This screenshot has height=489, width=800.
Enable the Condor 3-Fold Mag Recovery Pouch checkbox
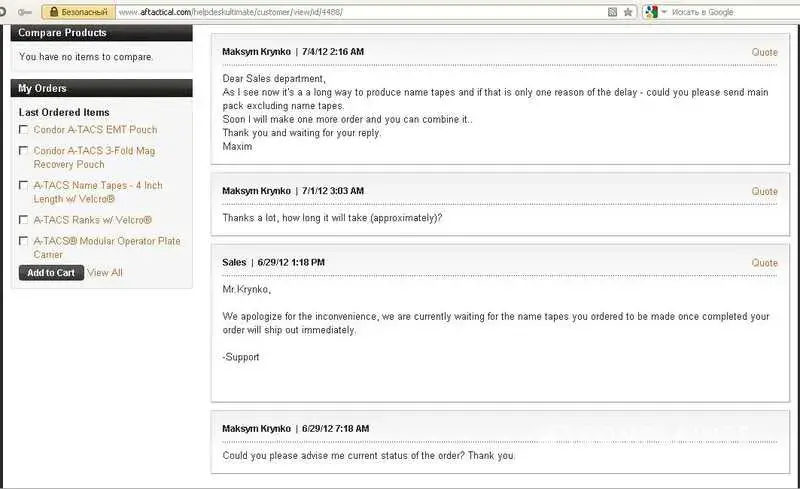(x=24, y=151)
